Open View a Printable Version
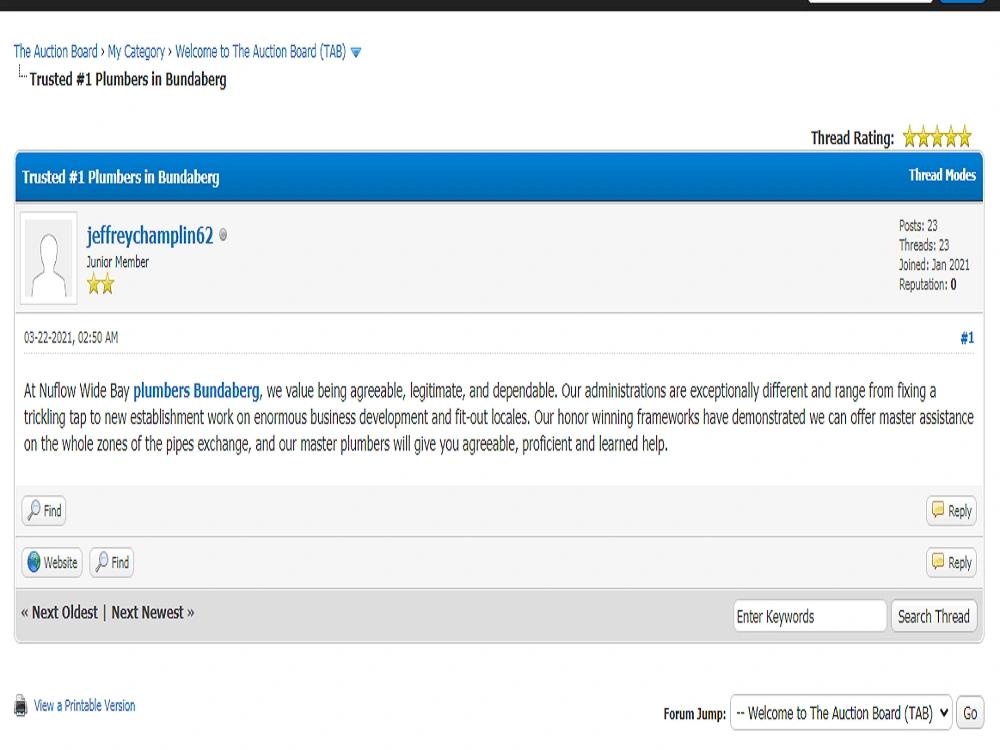 [x=84, y=705]
